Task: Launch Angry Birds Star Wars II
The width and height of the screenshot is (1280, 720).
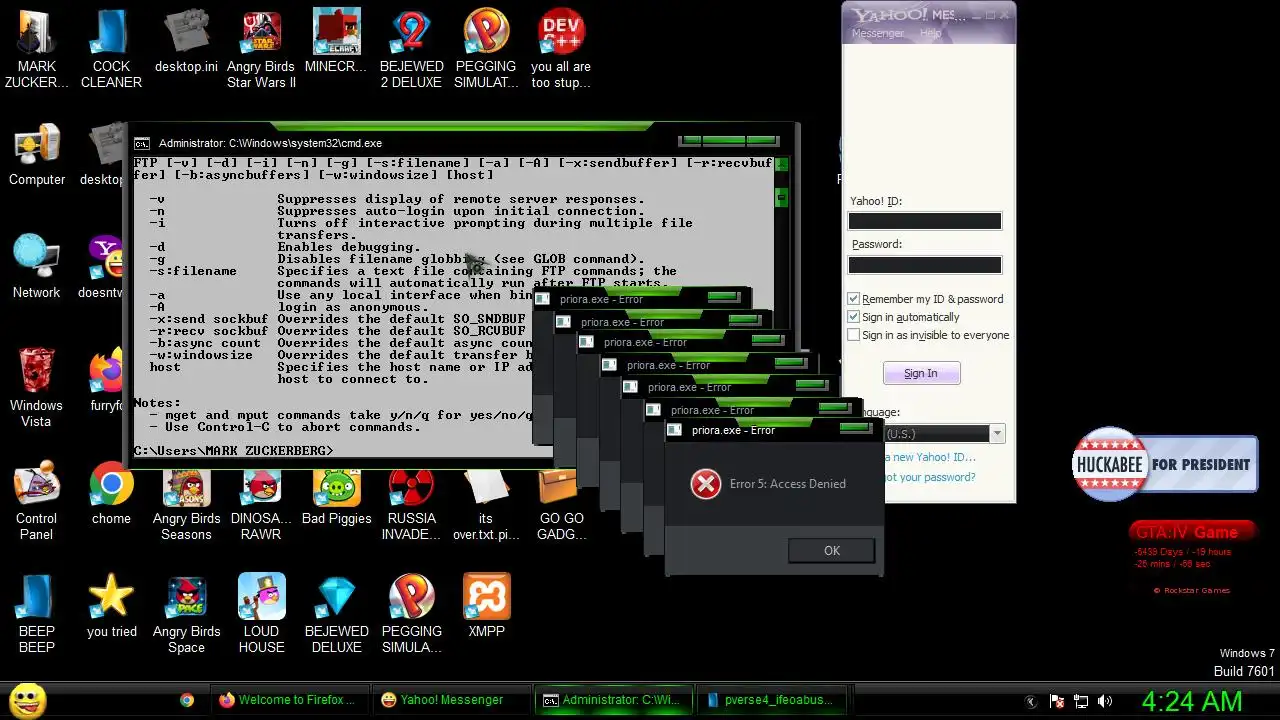Action: pyautogui.click(x=261, y=50)
